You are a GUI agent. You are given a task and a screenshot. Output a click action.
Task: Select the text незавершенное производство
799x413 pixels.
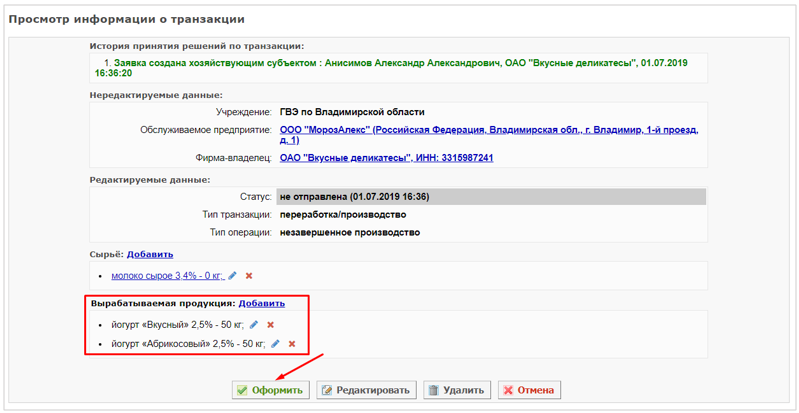[x=350, y=233]
